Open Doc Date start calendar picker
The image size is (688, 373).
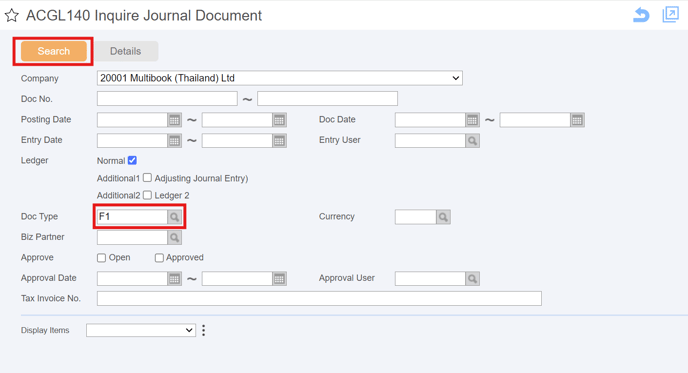click(473, 120)
